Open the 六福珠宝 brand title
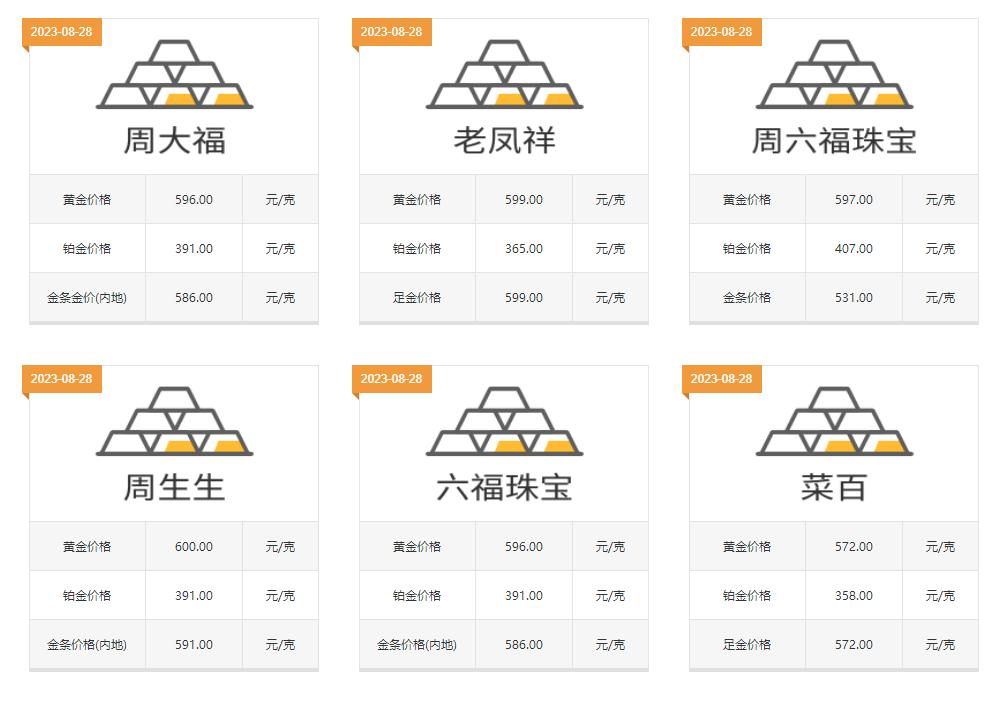 (504, 487)
